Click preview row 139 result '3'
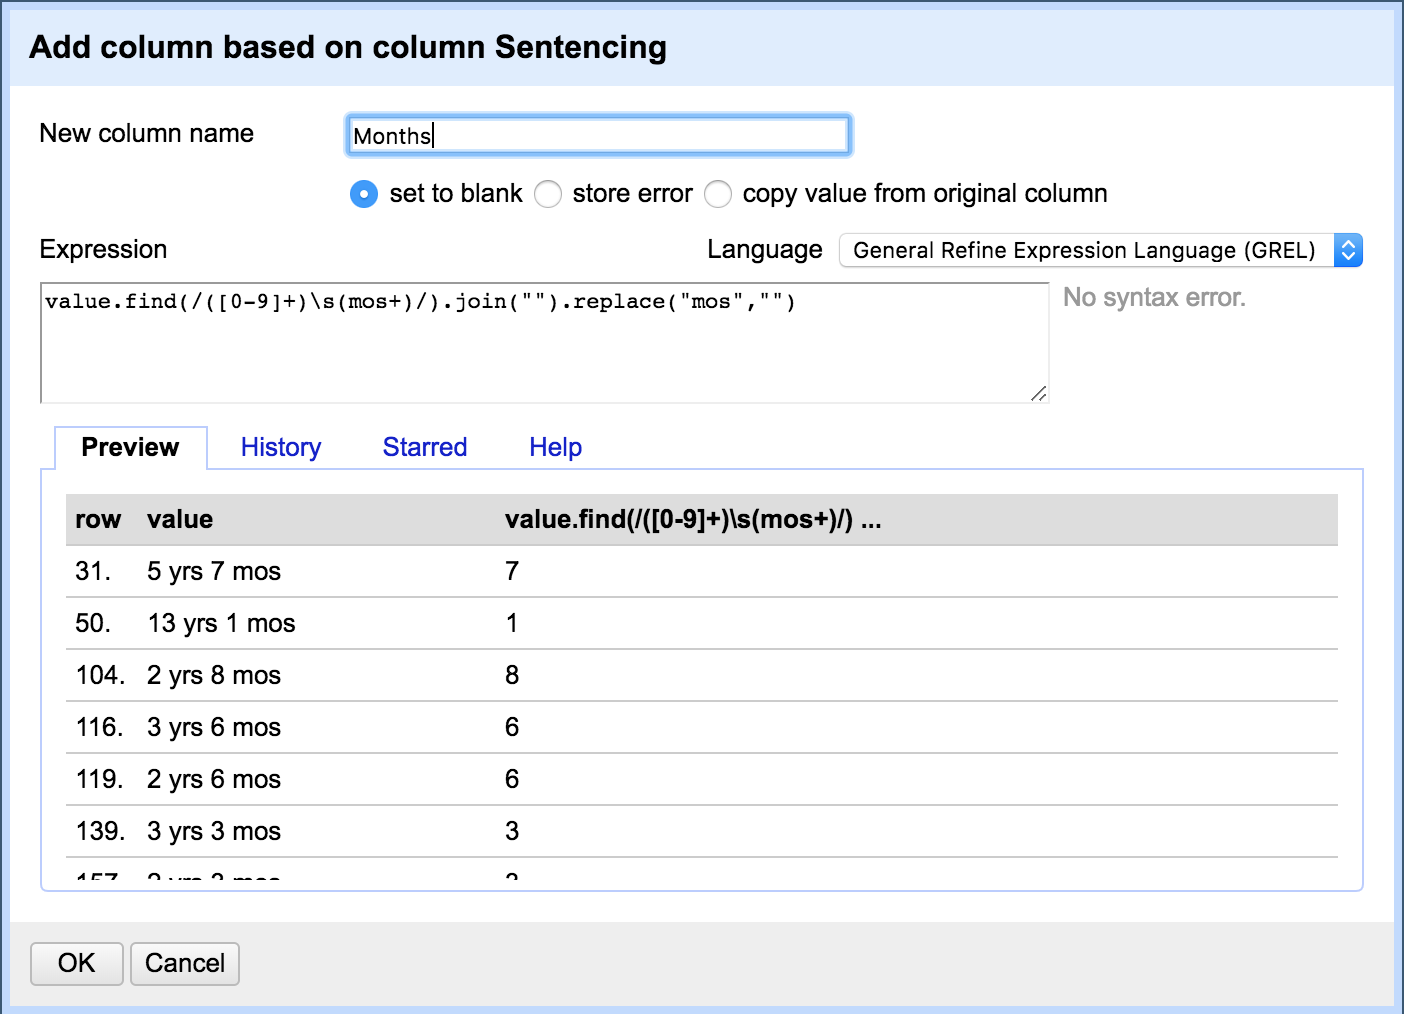This screenshot has height=1014, width=1404. pyautogui.click(x=512, y=831)
